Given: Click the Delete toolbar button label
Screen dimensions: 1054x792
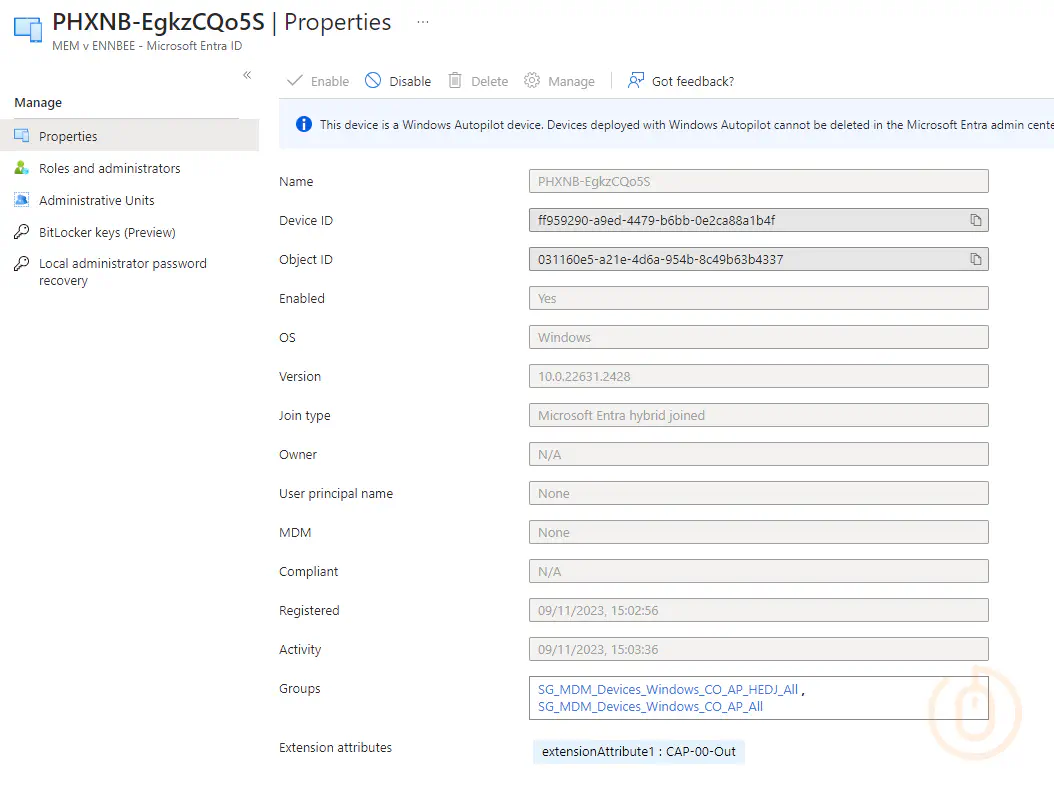Looking at the screenshot, I should [489, 81].
